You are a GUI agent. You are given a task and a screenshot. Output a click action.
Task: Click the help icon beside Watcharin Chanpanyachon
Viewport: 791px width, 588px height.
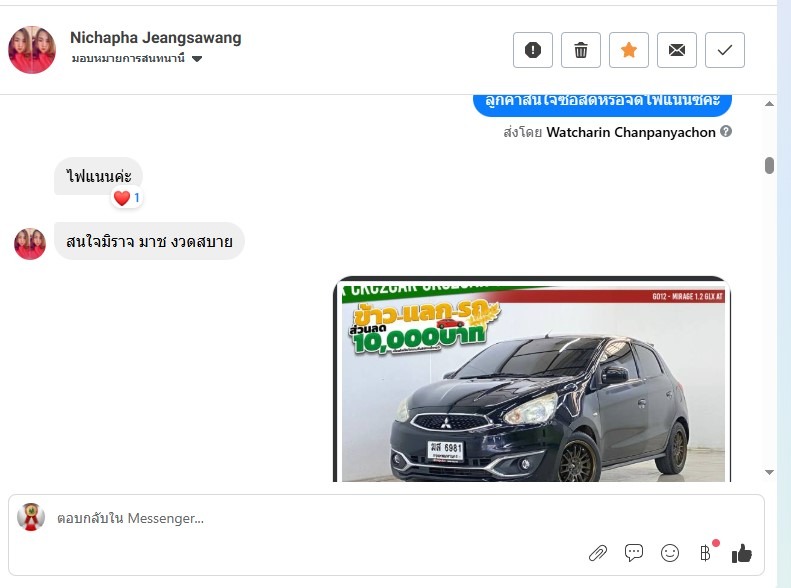(x=726, y=132)
